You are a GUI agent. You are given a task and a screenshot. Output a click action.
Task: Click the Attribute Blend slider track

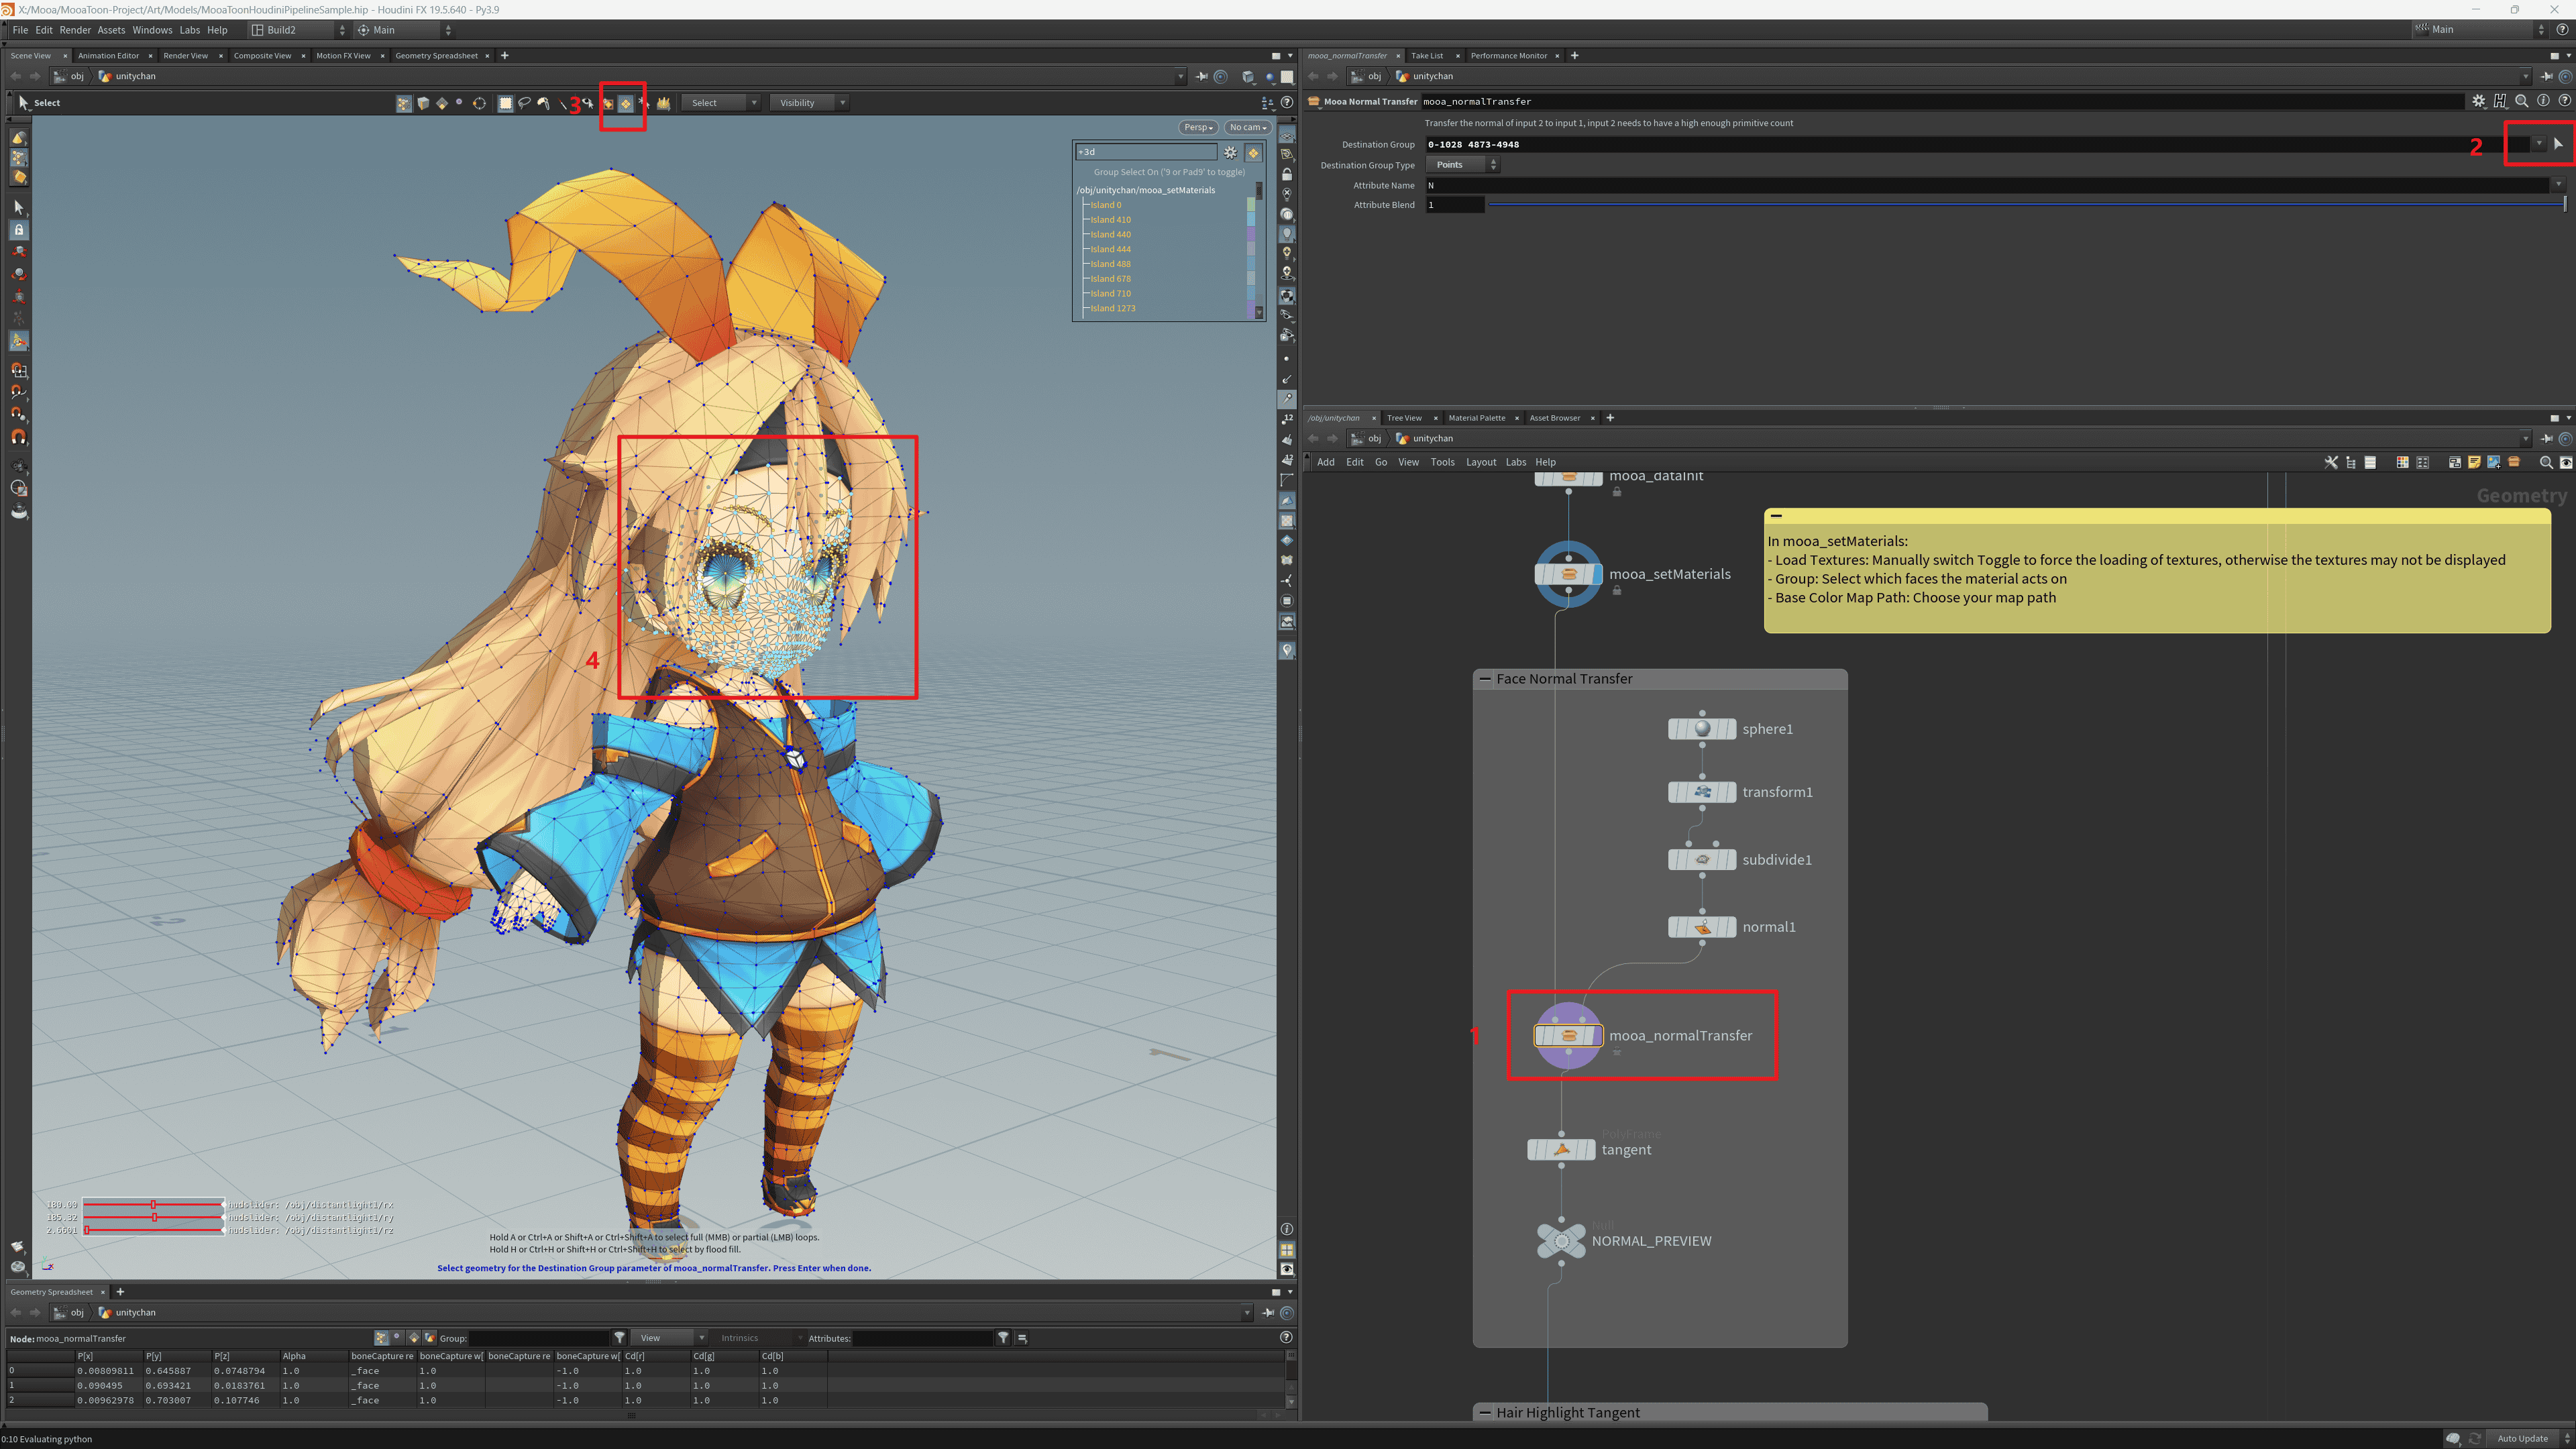pos(2026,205)
